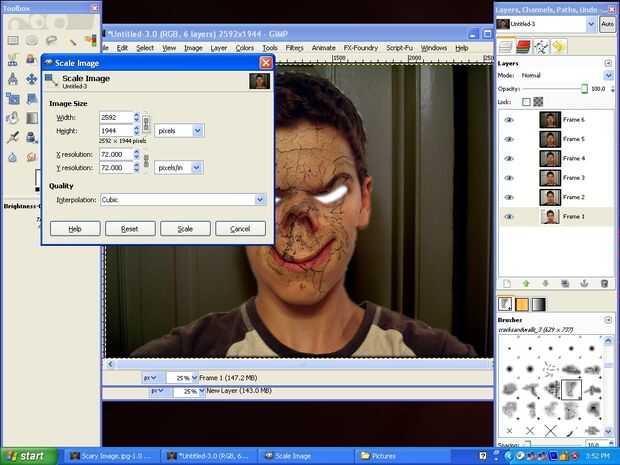This screenshot has height=465, width=620.
Task: Hide the Frame 3 layer
Action: pos(509,178)
